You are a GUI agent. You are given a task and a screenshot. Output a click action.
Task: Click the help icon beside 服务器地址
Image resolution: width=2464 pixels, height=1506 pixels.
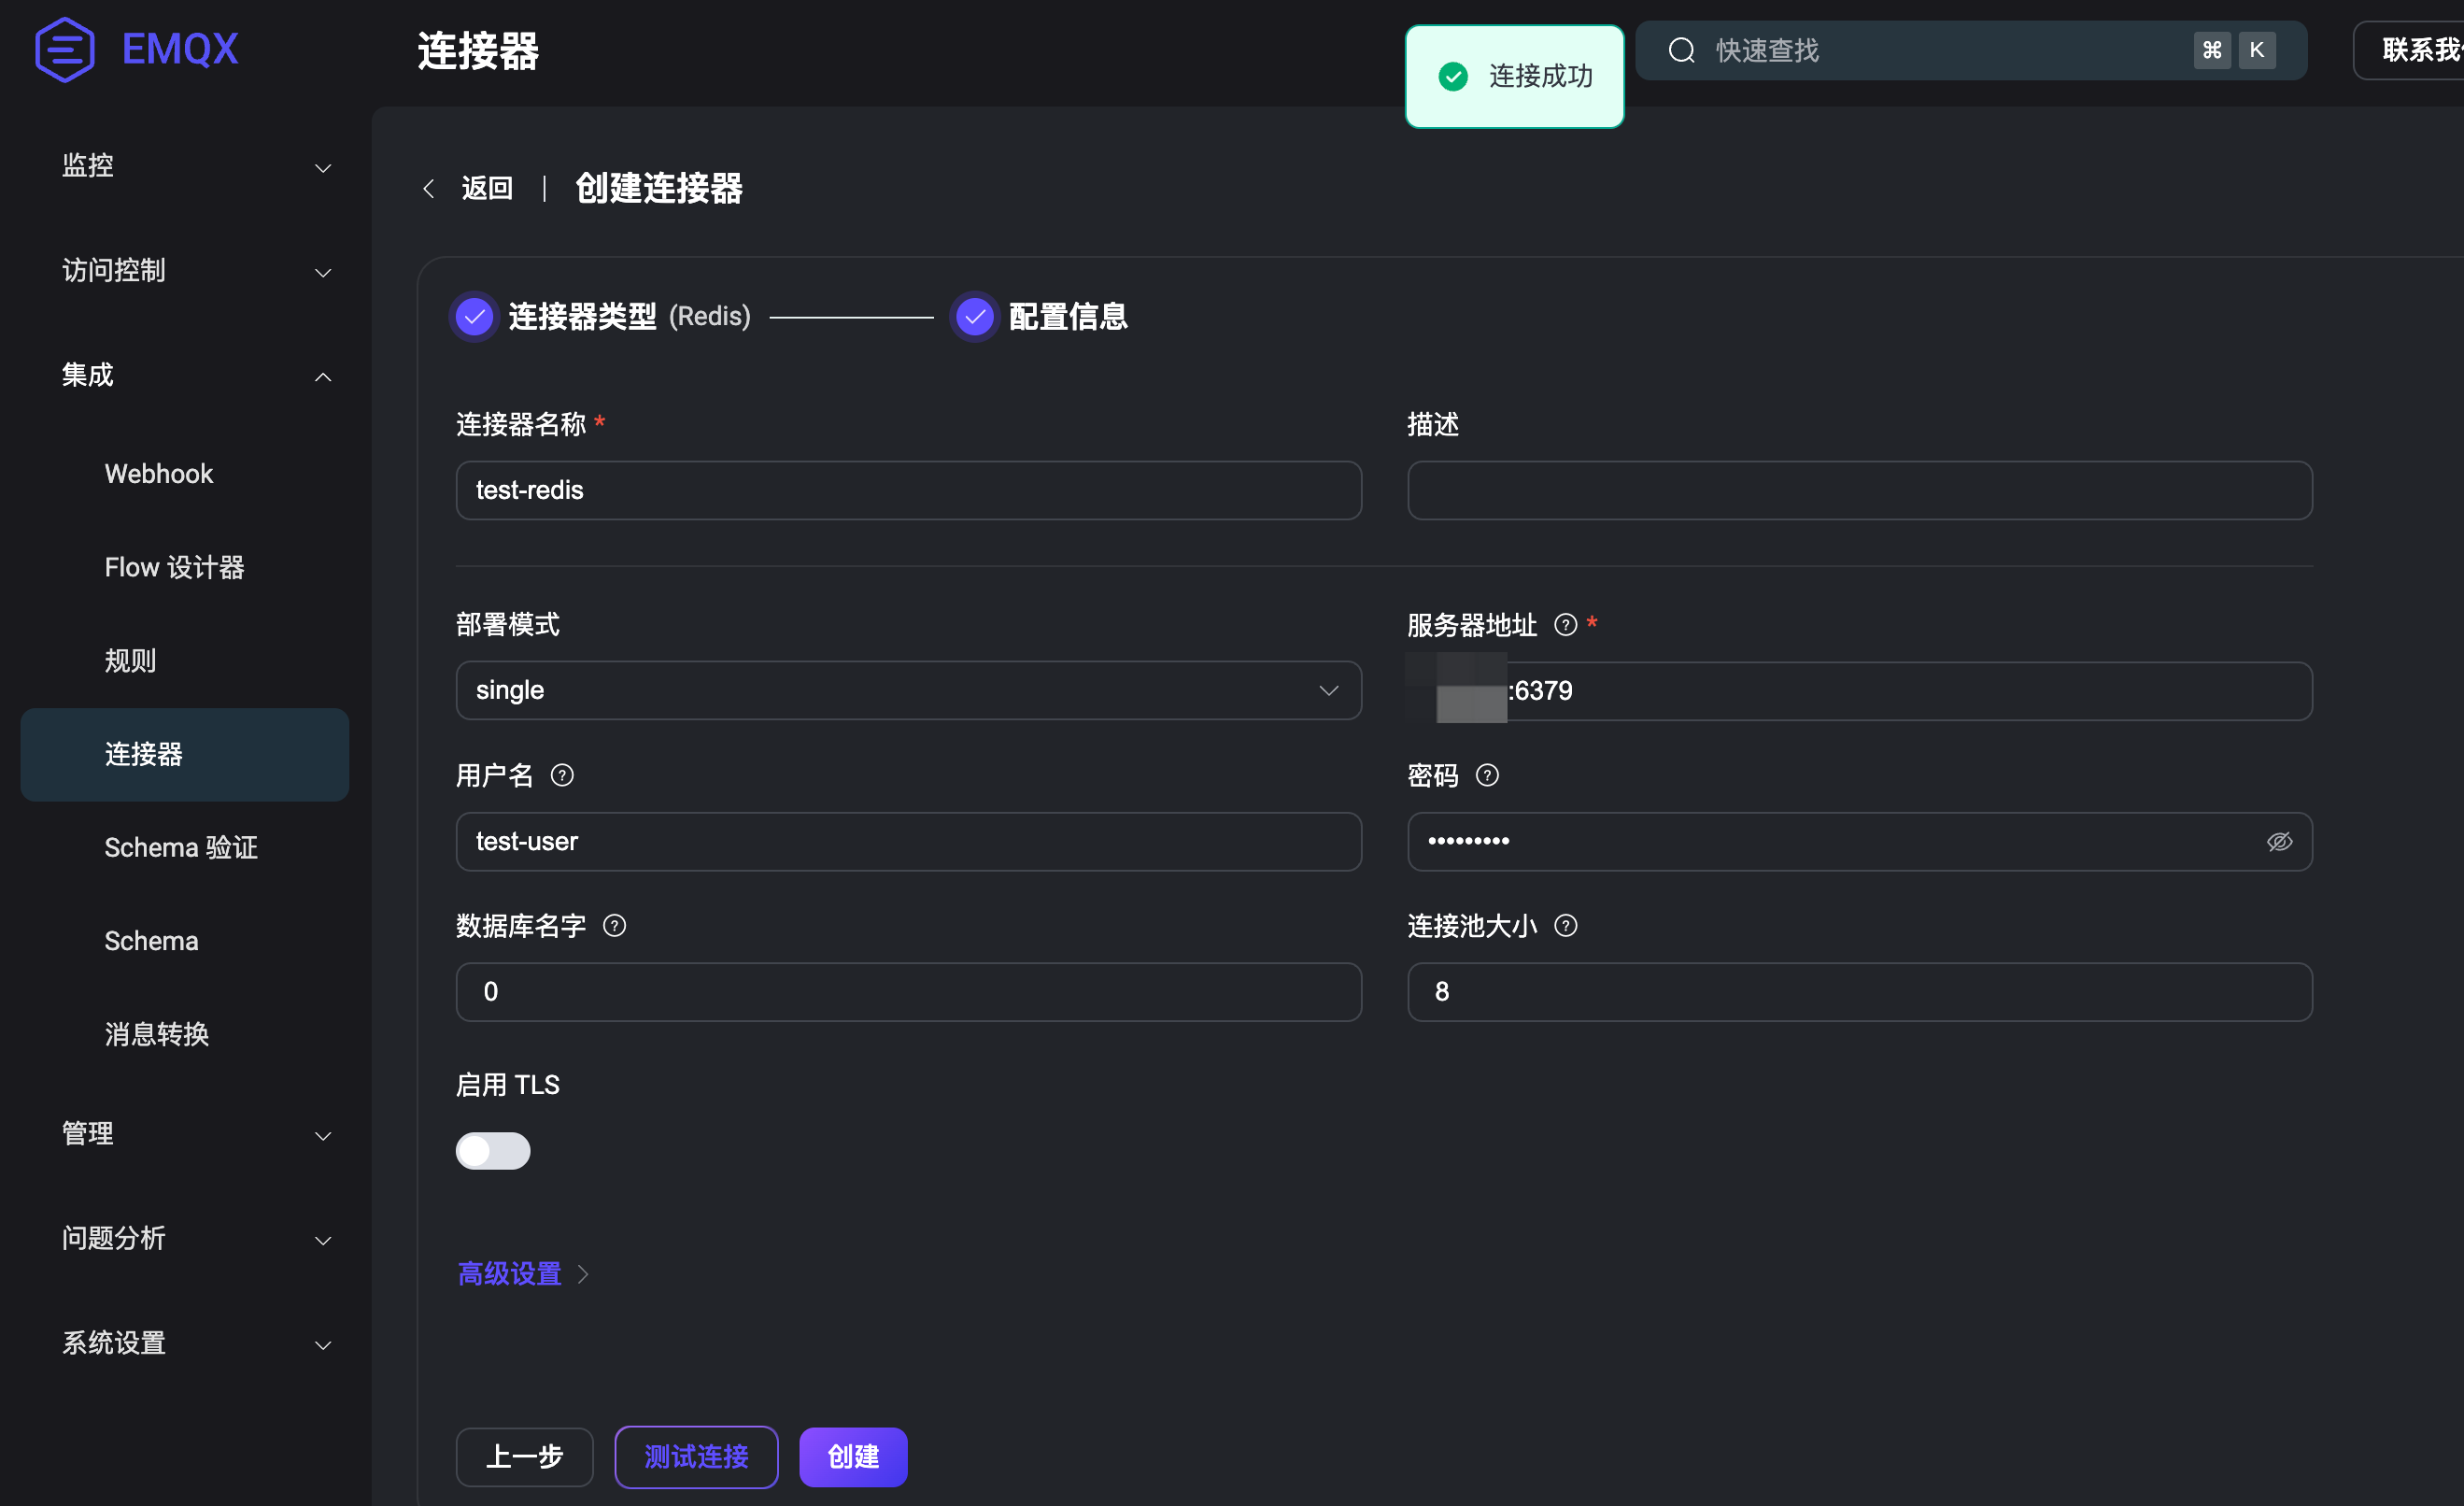(x=1566, y=625)
